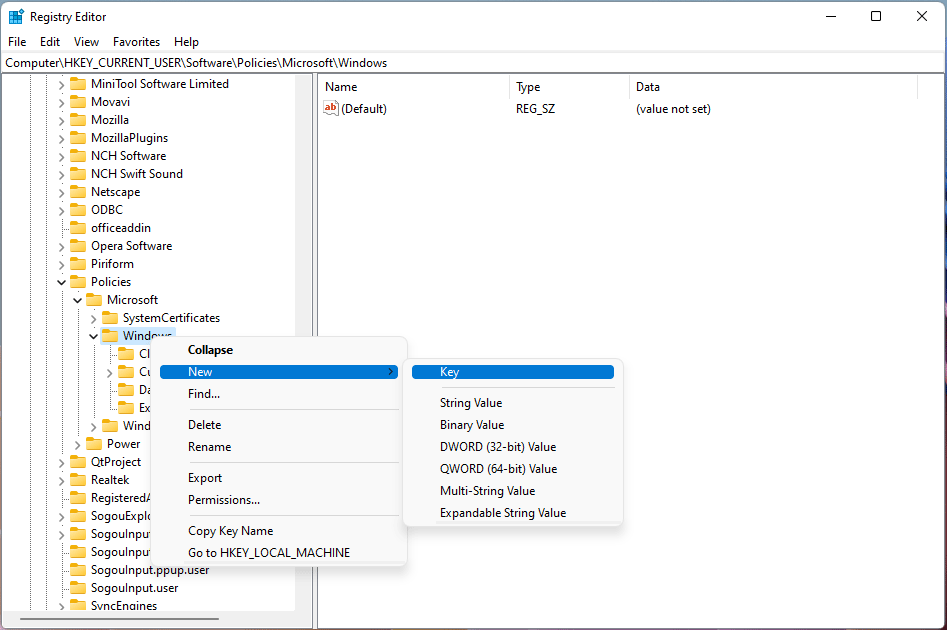This screenshot has width=947, height=630.
Task: Click the ODBC folder icon
Action: 78,210
